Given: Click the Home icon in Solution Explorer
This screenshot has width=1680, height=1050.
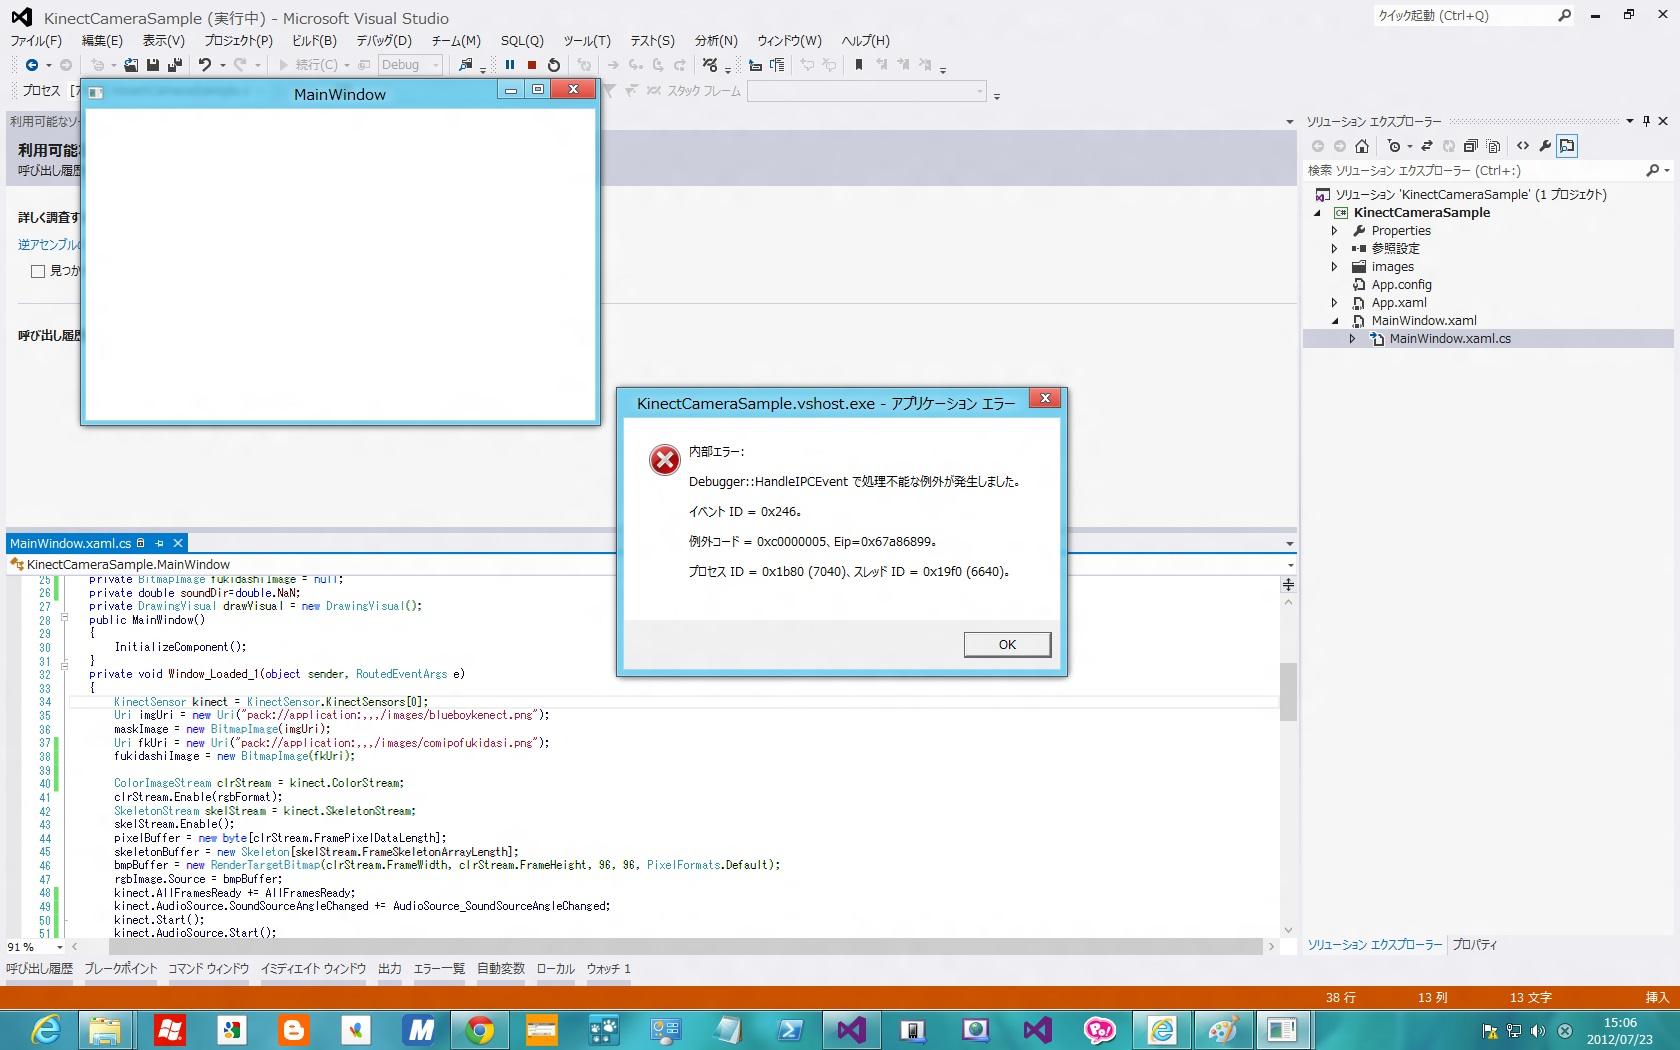Looking at the screenshot, I should 1362,146.
